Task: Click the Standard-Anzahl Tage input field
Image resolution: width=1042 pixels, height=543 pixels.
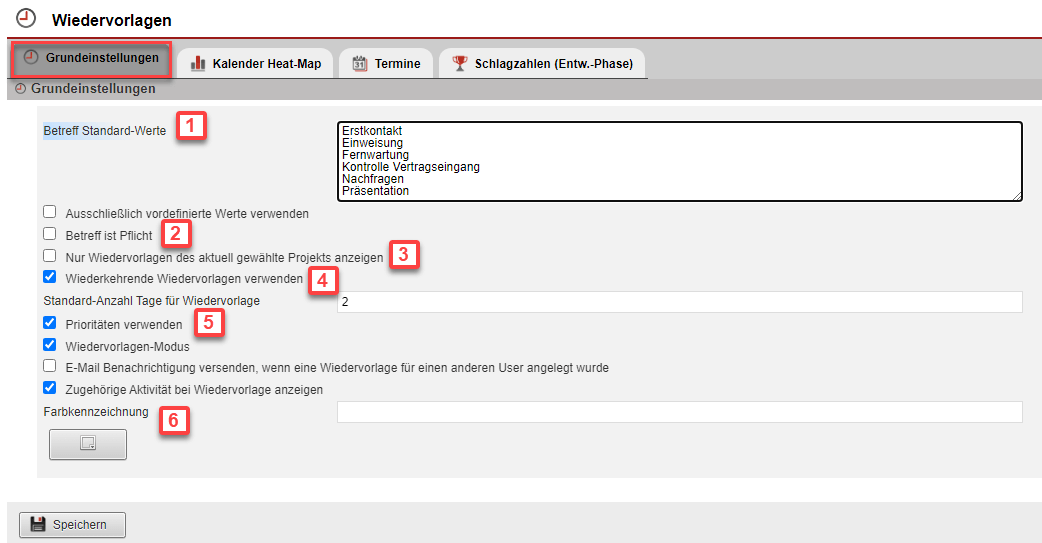Action: (x=680, y=302)
